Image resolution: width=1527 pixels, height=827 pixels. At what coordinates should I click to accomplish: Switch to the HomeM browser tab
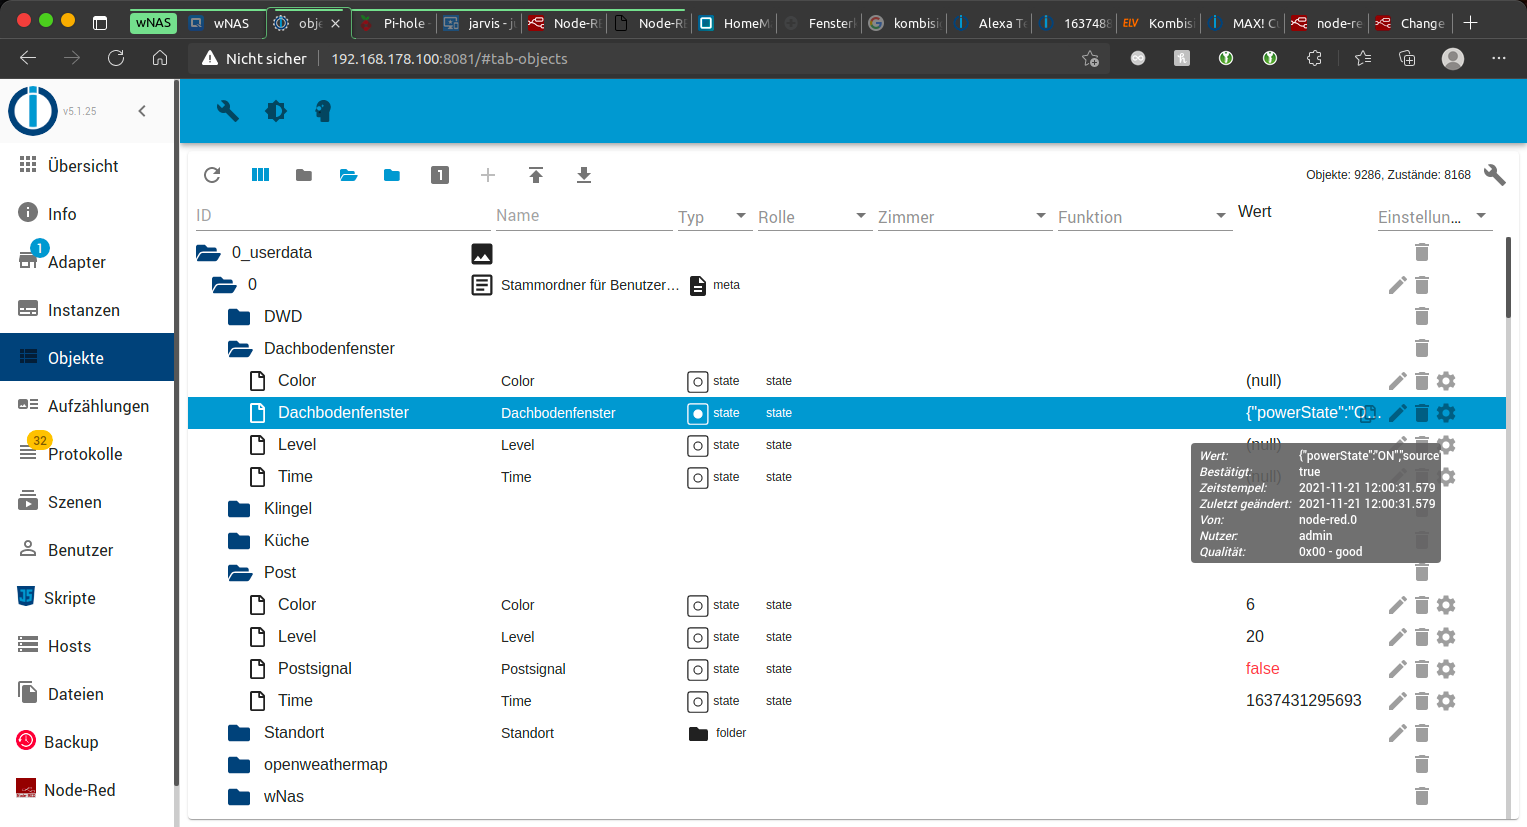tap(735, 23)
